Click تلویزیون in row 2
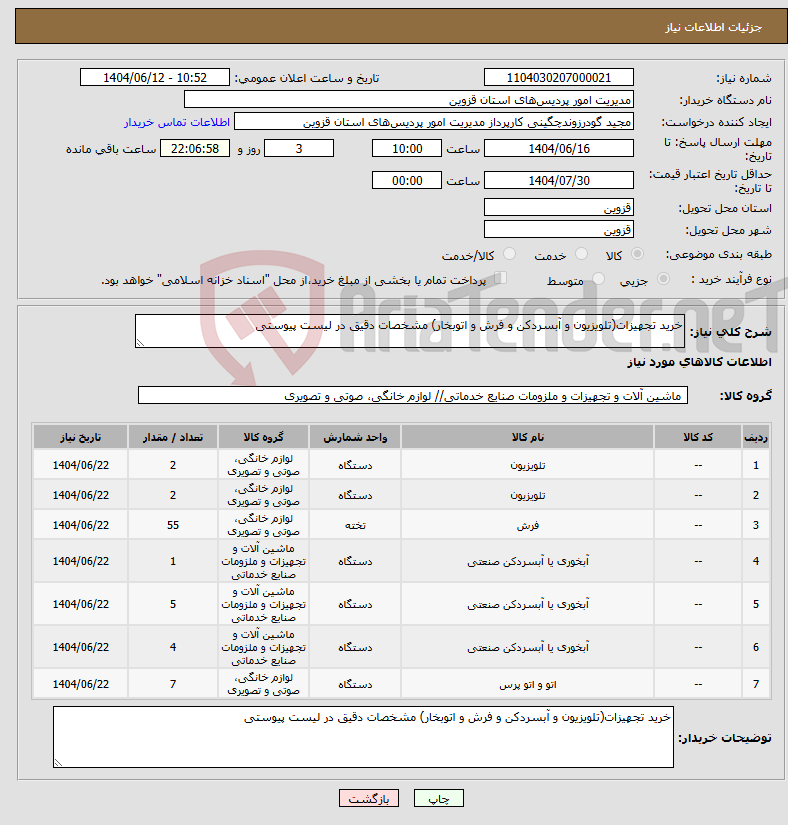This screenshot has width=788, height=825. coord(528,495)
